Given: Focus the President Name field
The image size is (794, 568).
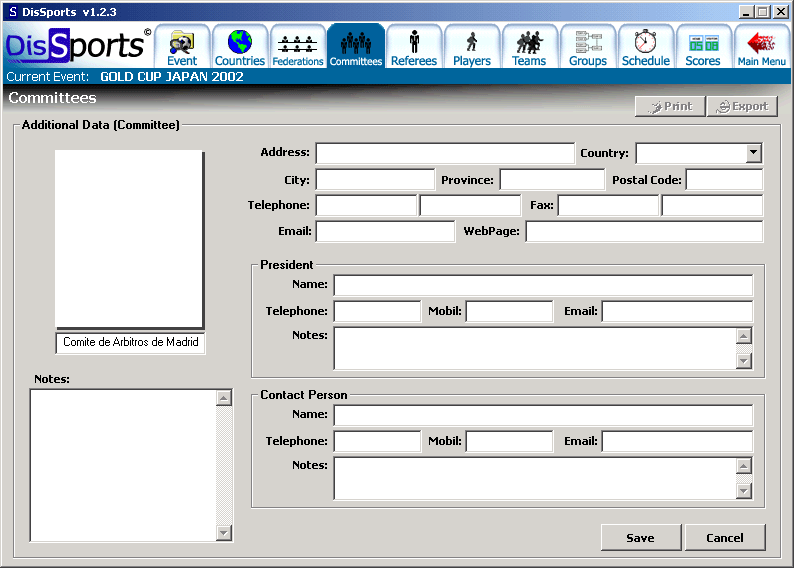Looking at the screenshot, I should 543,286.
